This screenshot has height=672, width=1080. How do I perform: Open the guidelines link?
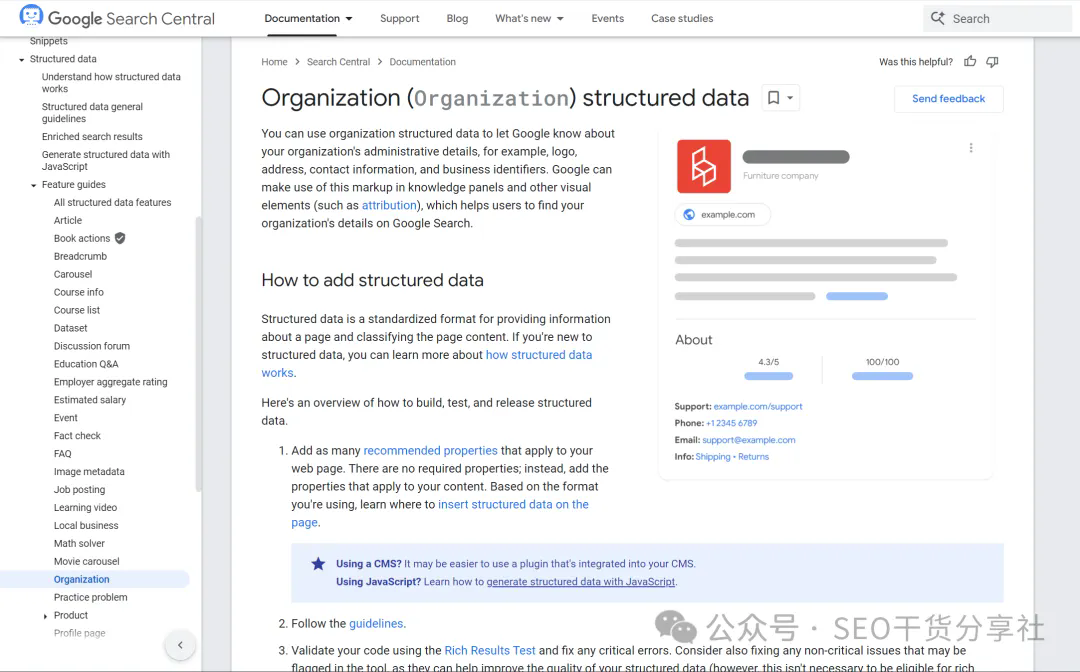[x=376, y=623]
